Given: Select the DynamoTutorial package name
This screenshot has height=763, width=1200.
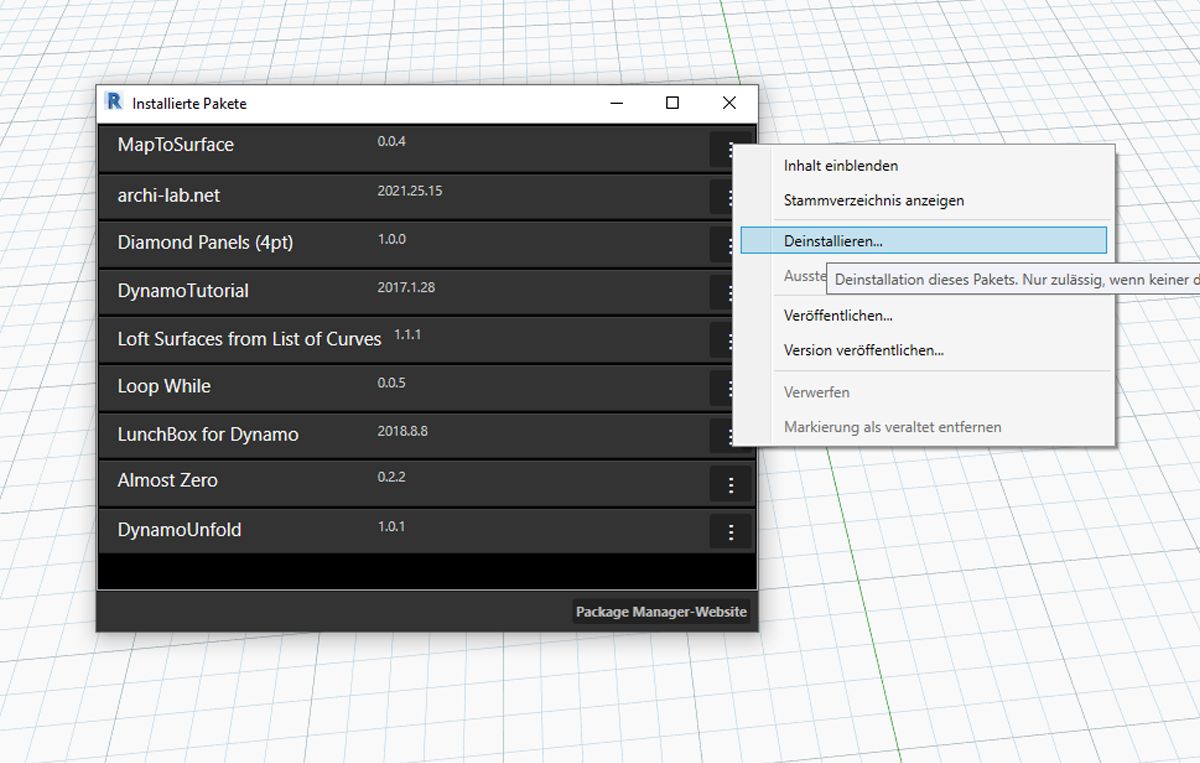Looking at the screenshot, I should pyautogui.click(x=183, y=291).
